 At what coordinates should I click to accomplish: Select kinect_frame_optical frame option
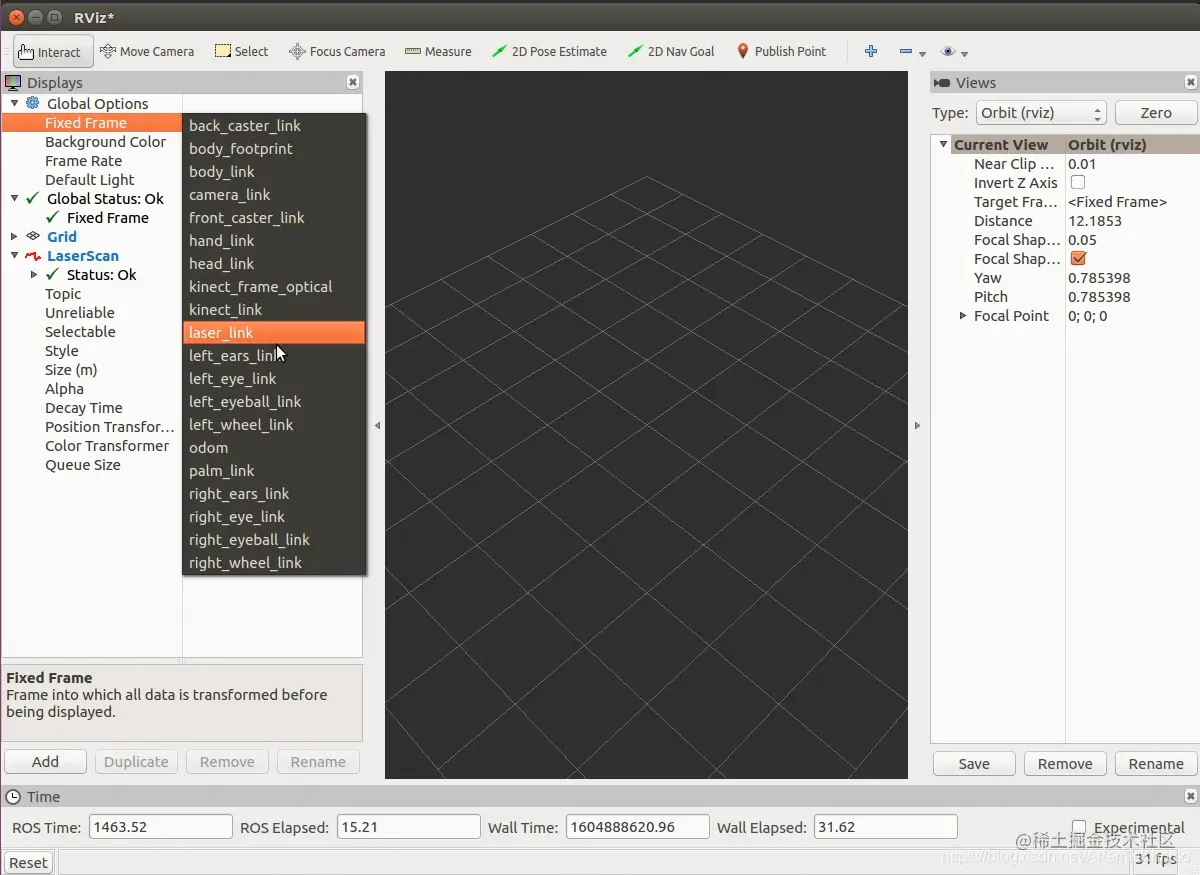274,287
